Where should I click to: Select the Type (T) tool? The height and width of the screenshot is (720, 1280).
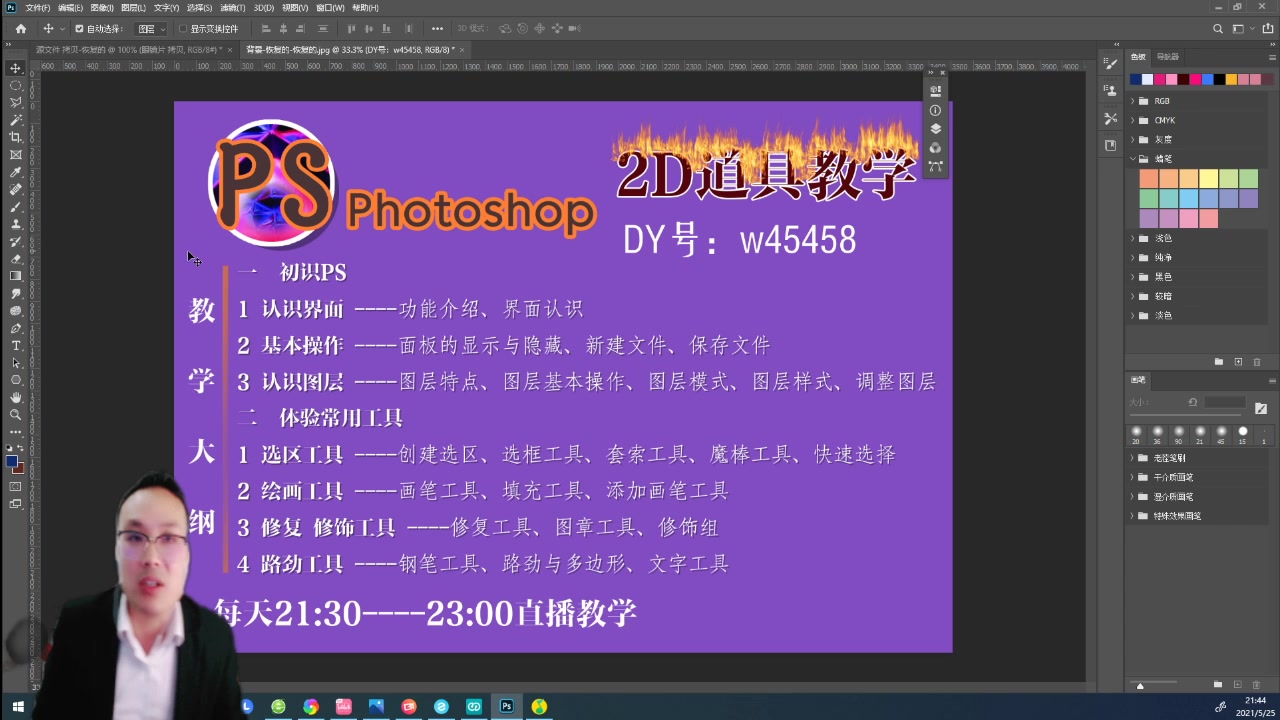[x=16, y=346]
